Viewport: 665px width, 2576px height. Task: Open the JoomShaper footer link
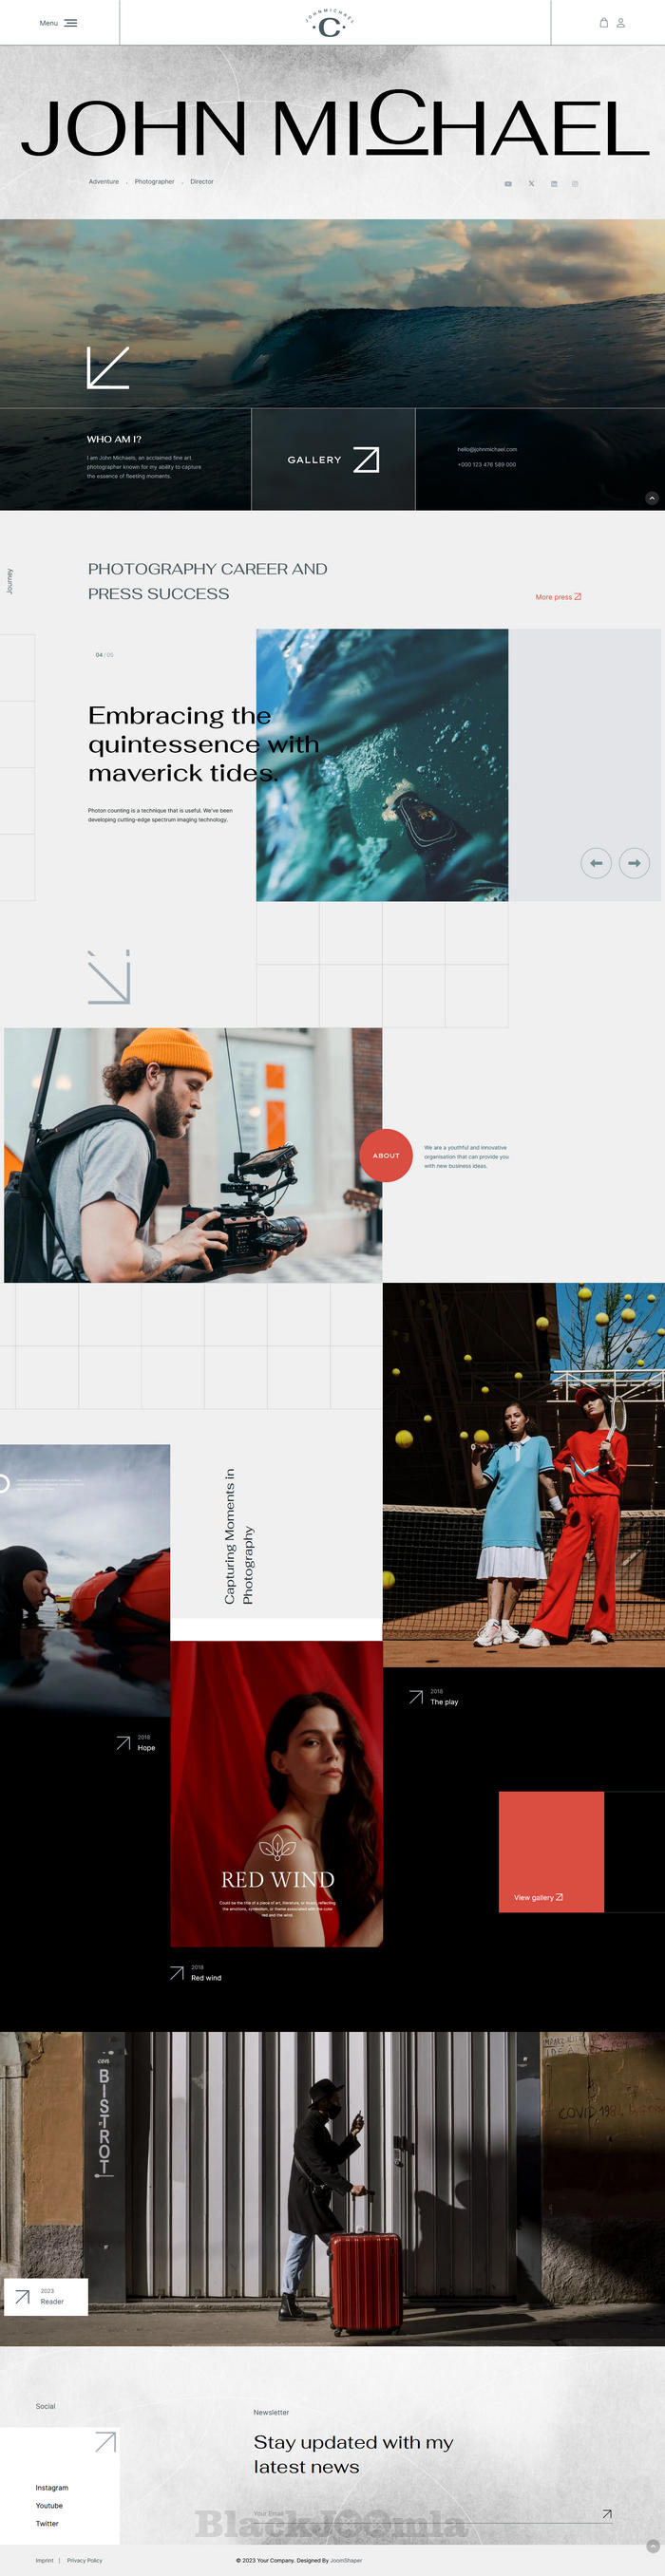click(x=346, y=2560)
